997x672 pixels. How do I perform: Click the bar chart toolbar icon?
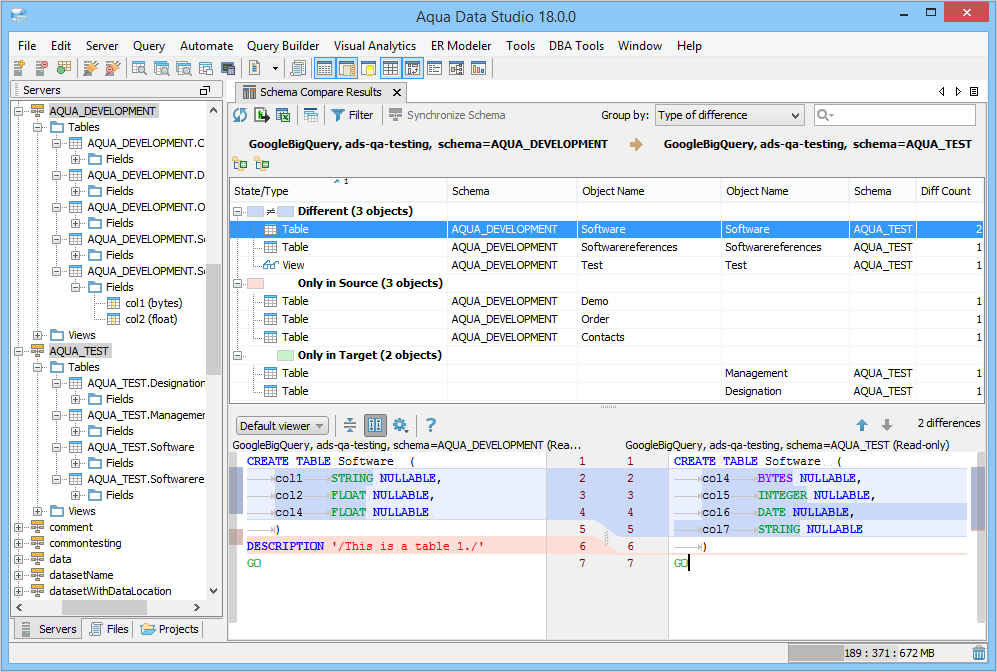click(x=478, y=68)
